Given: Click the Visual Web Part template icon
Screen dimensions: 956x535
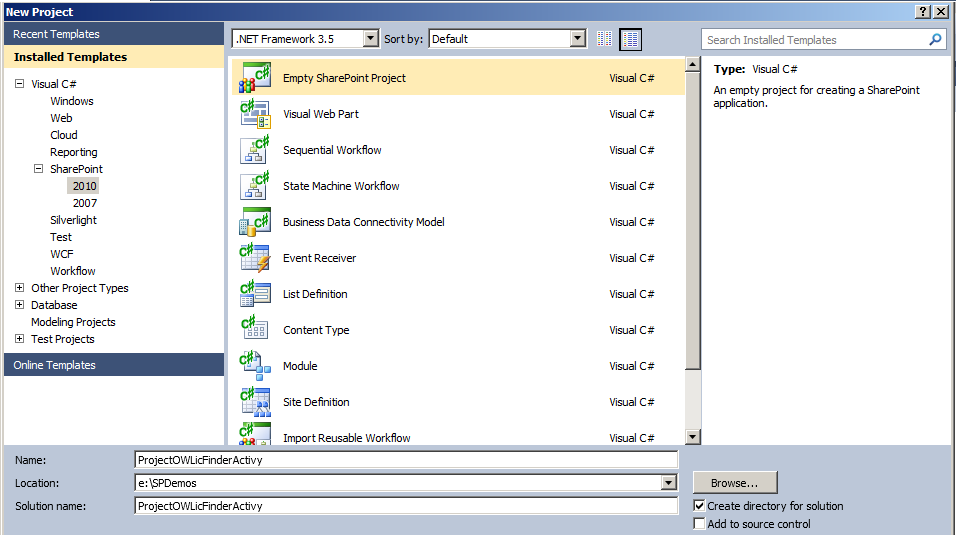Looking at the screenshot, I should click(x=255, y=113).
